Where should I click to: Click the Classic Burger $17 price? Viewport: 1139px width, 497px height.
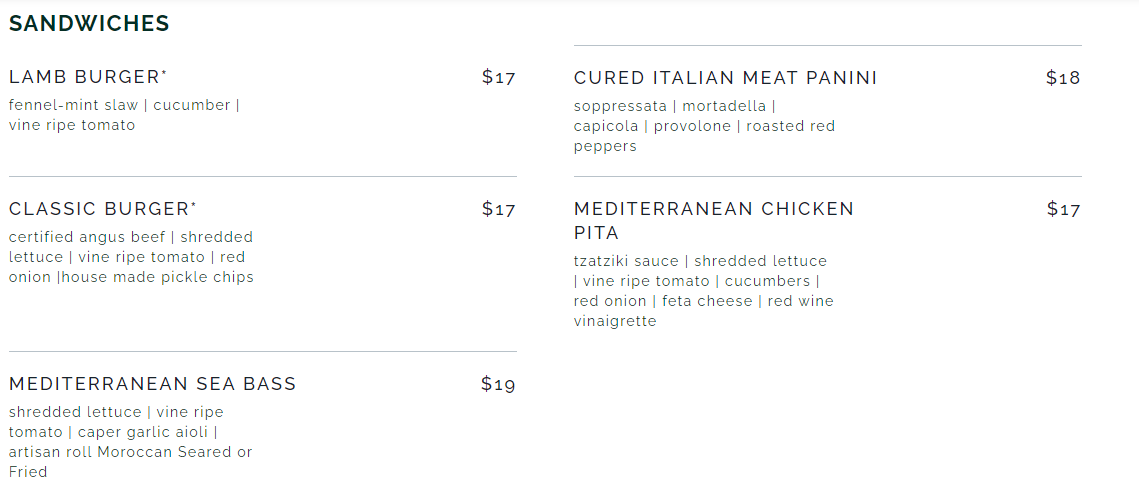[x=498, y=209]
